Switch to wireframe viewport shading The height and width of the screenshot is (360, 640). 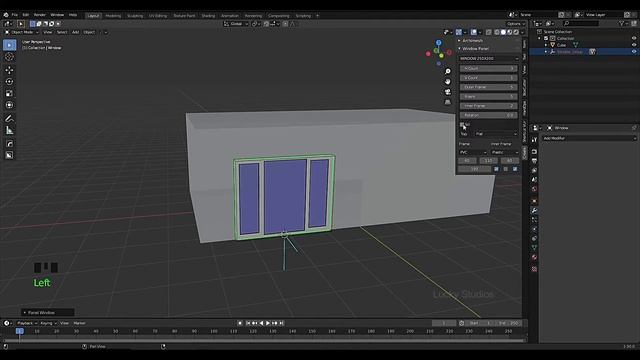(x=497, y=32)
